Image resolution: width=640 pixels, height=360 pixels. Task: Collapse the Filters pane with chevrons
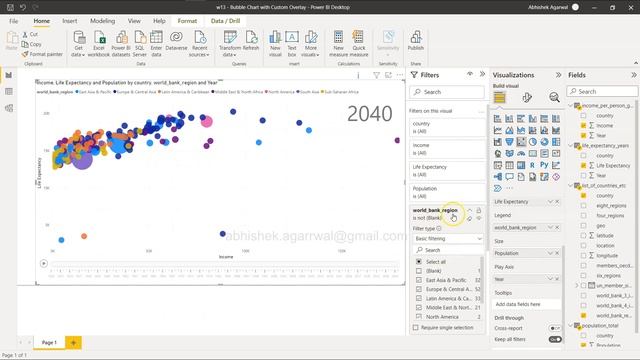tap(482, 74)
